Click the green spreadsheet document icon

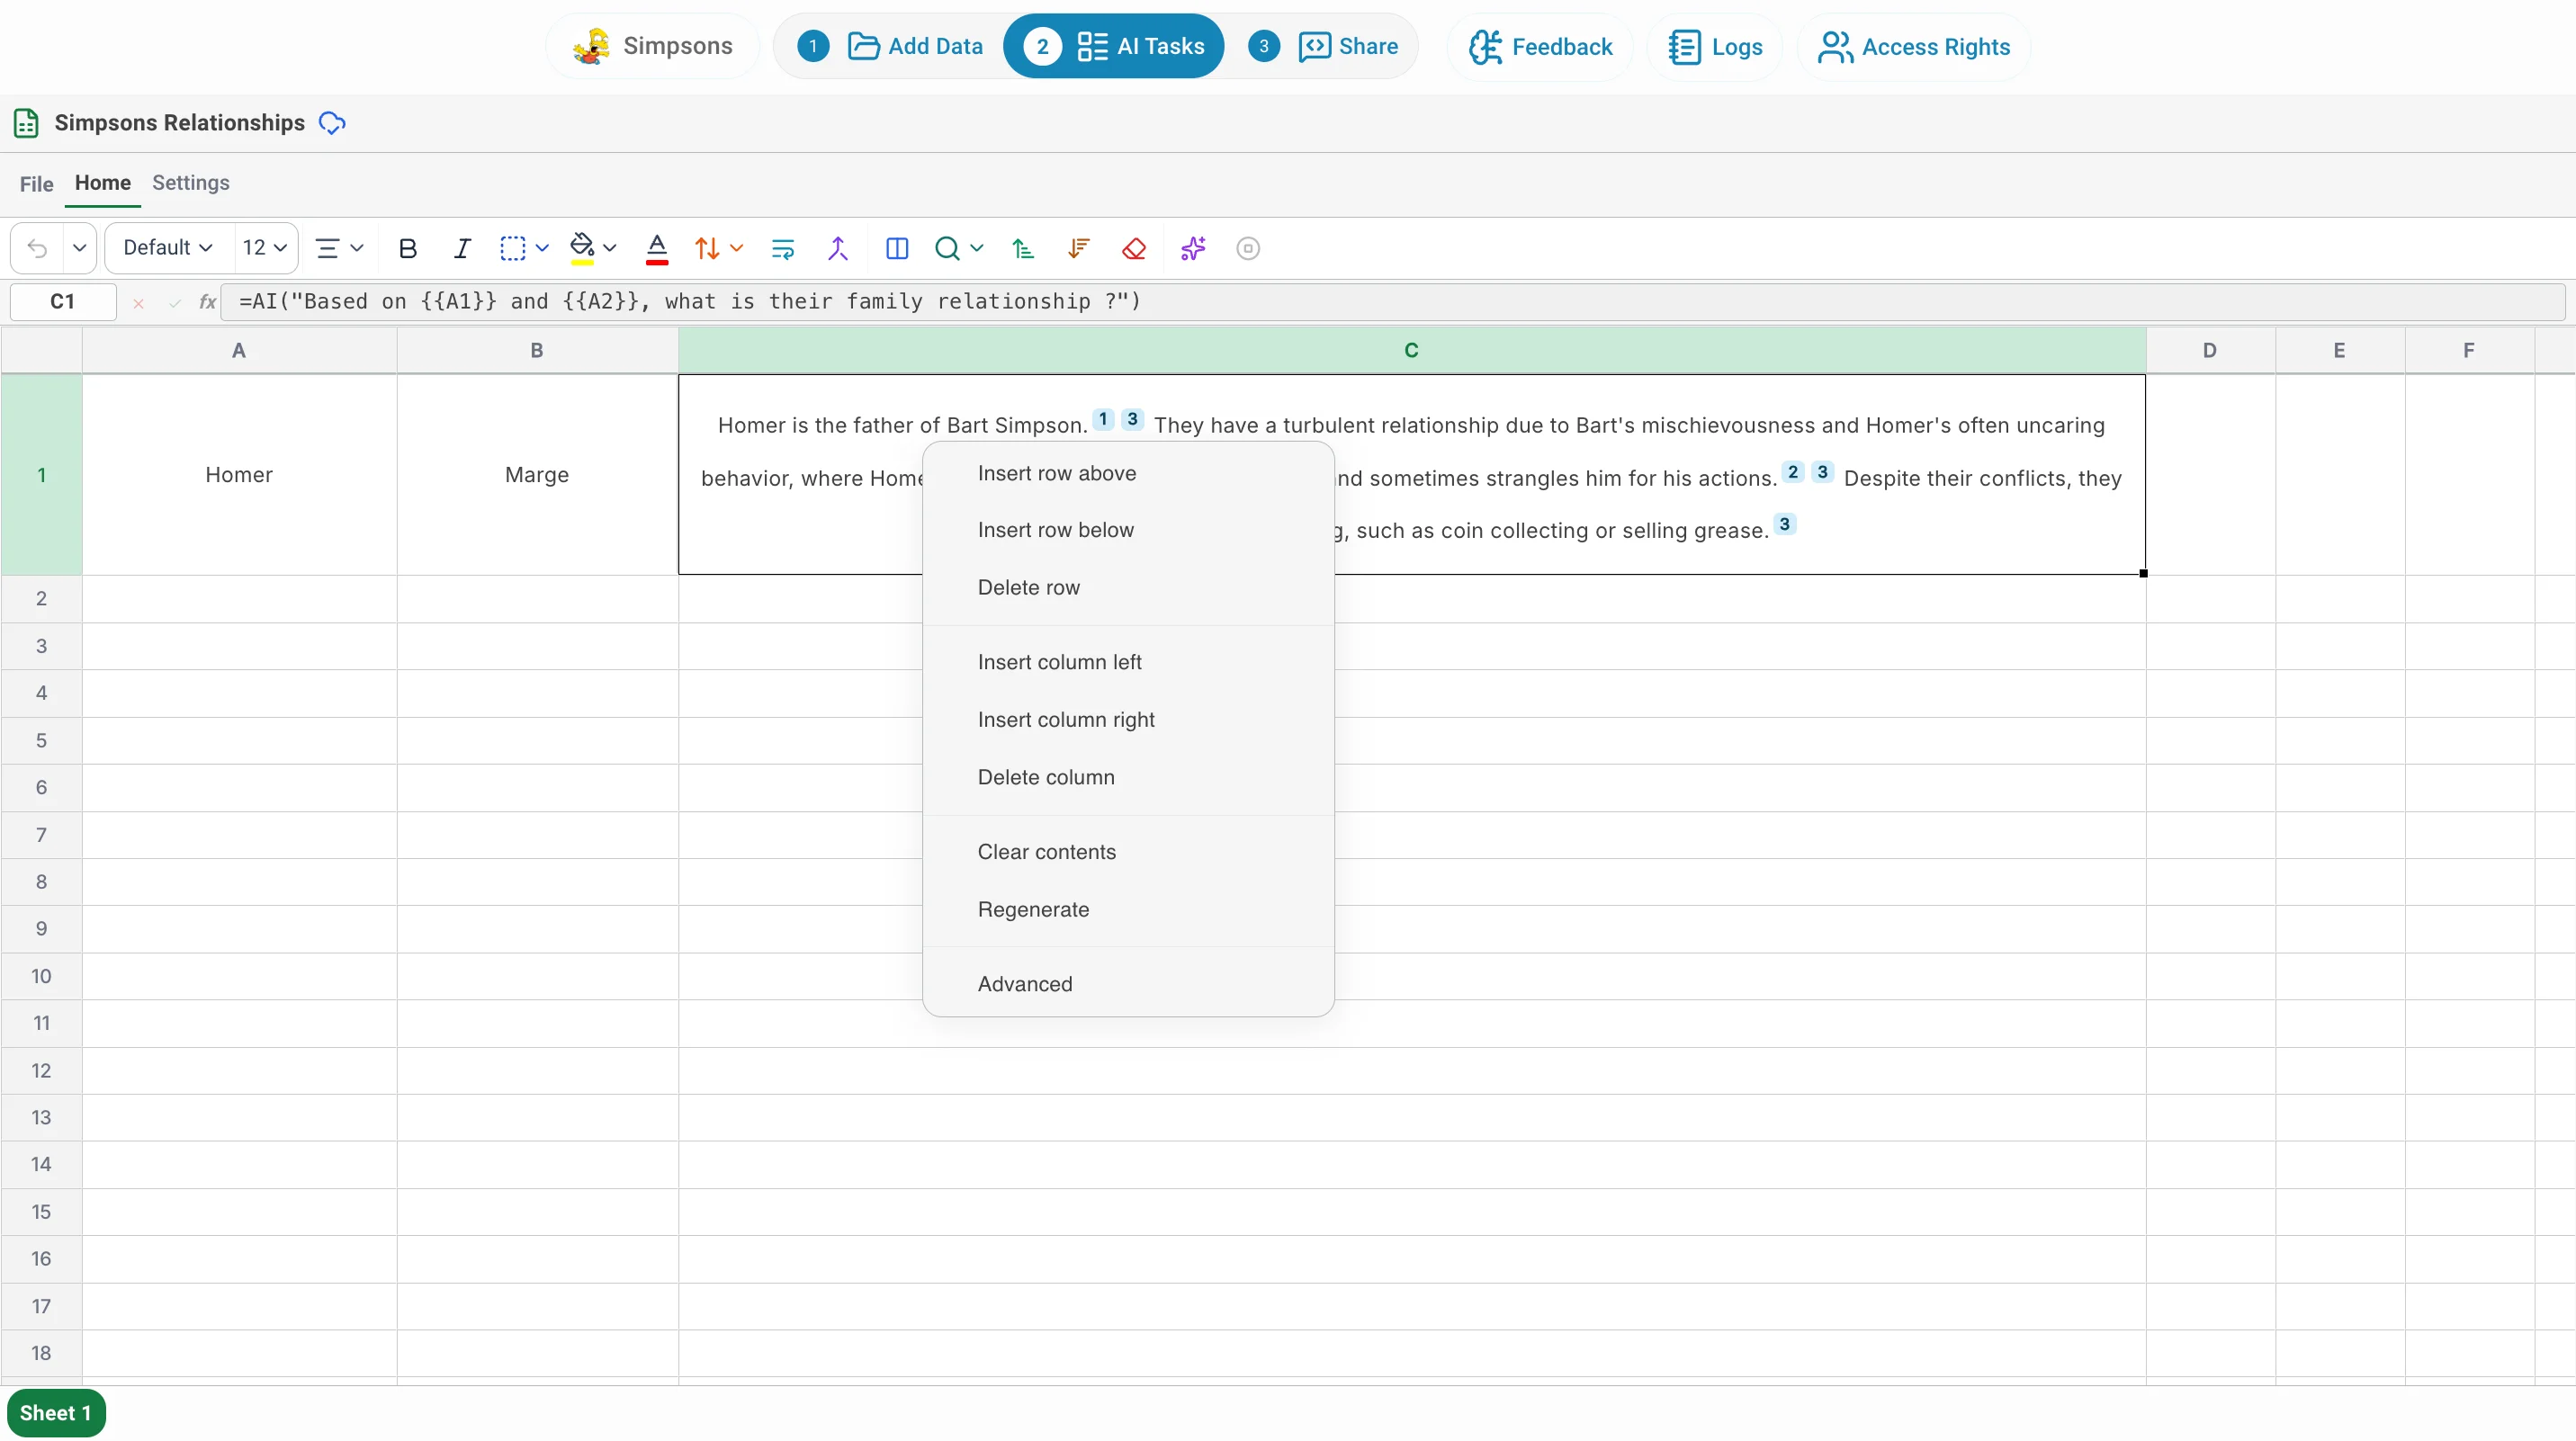pyautogui.click(x=26, y=123)
